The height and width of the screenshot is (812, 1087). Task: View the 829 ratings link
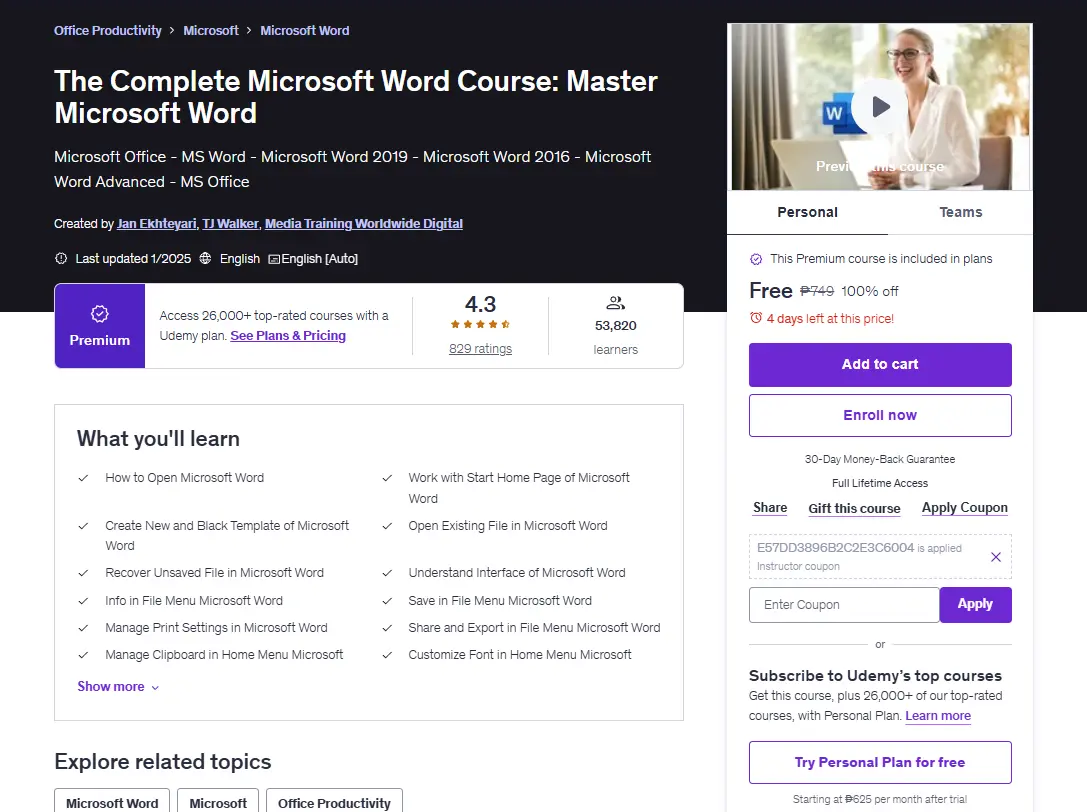pyautogui.click(x=480, y=349)
